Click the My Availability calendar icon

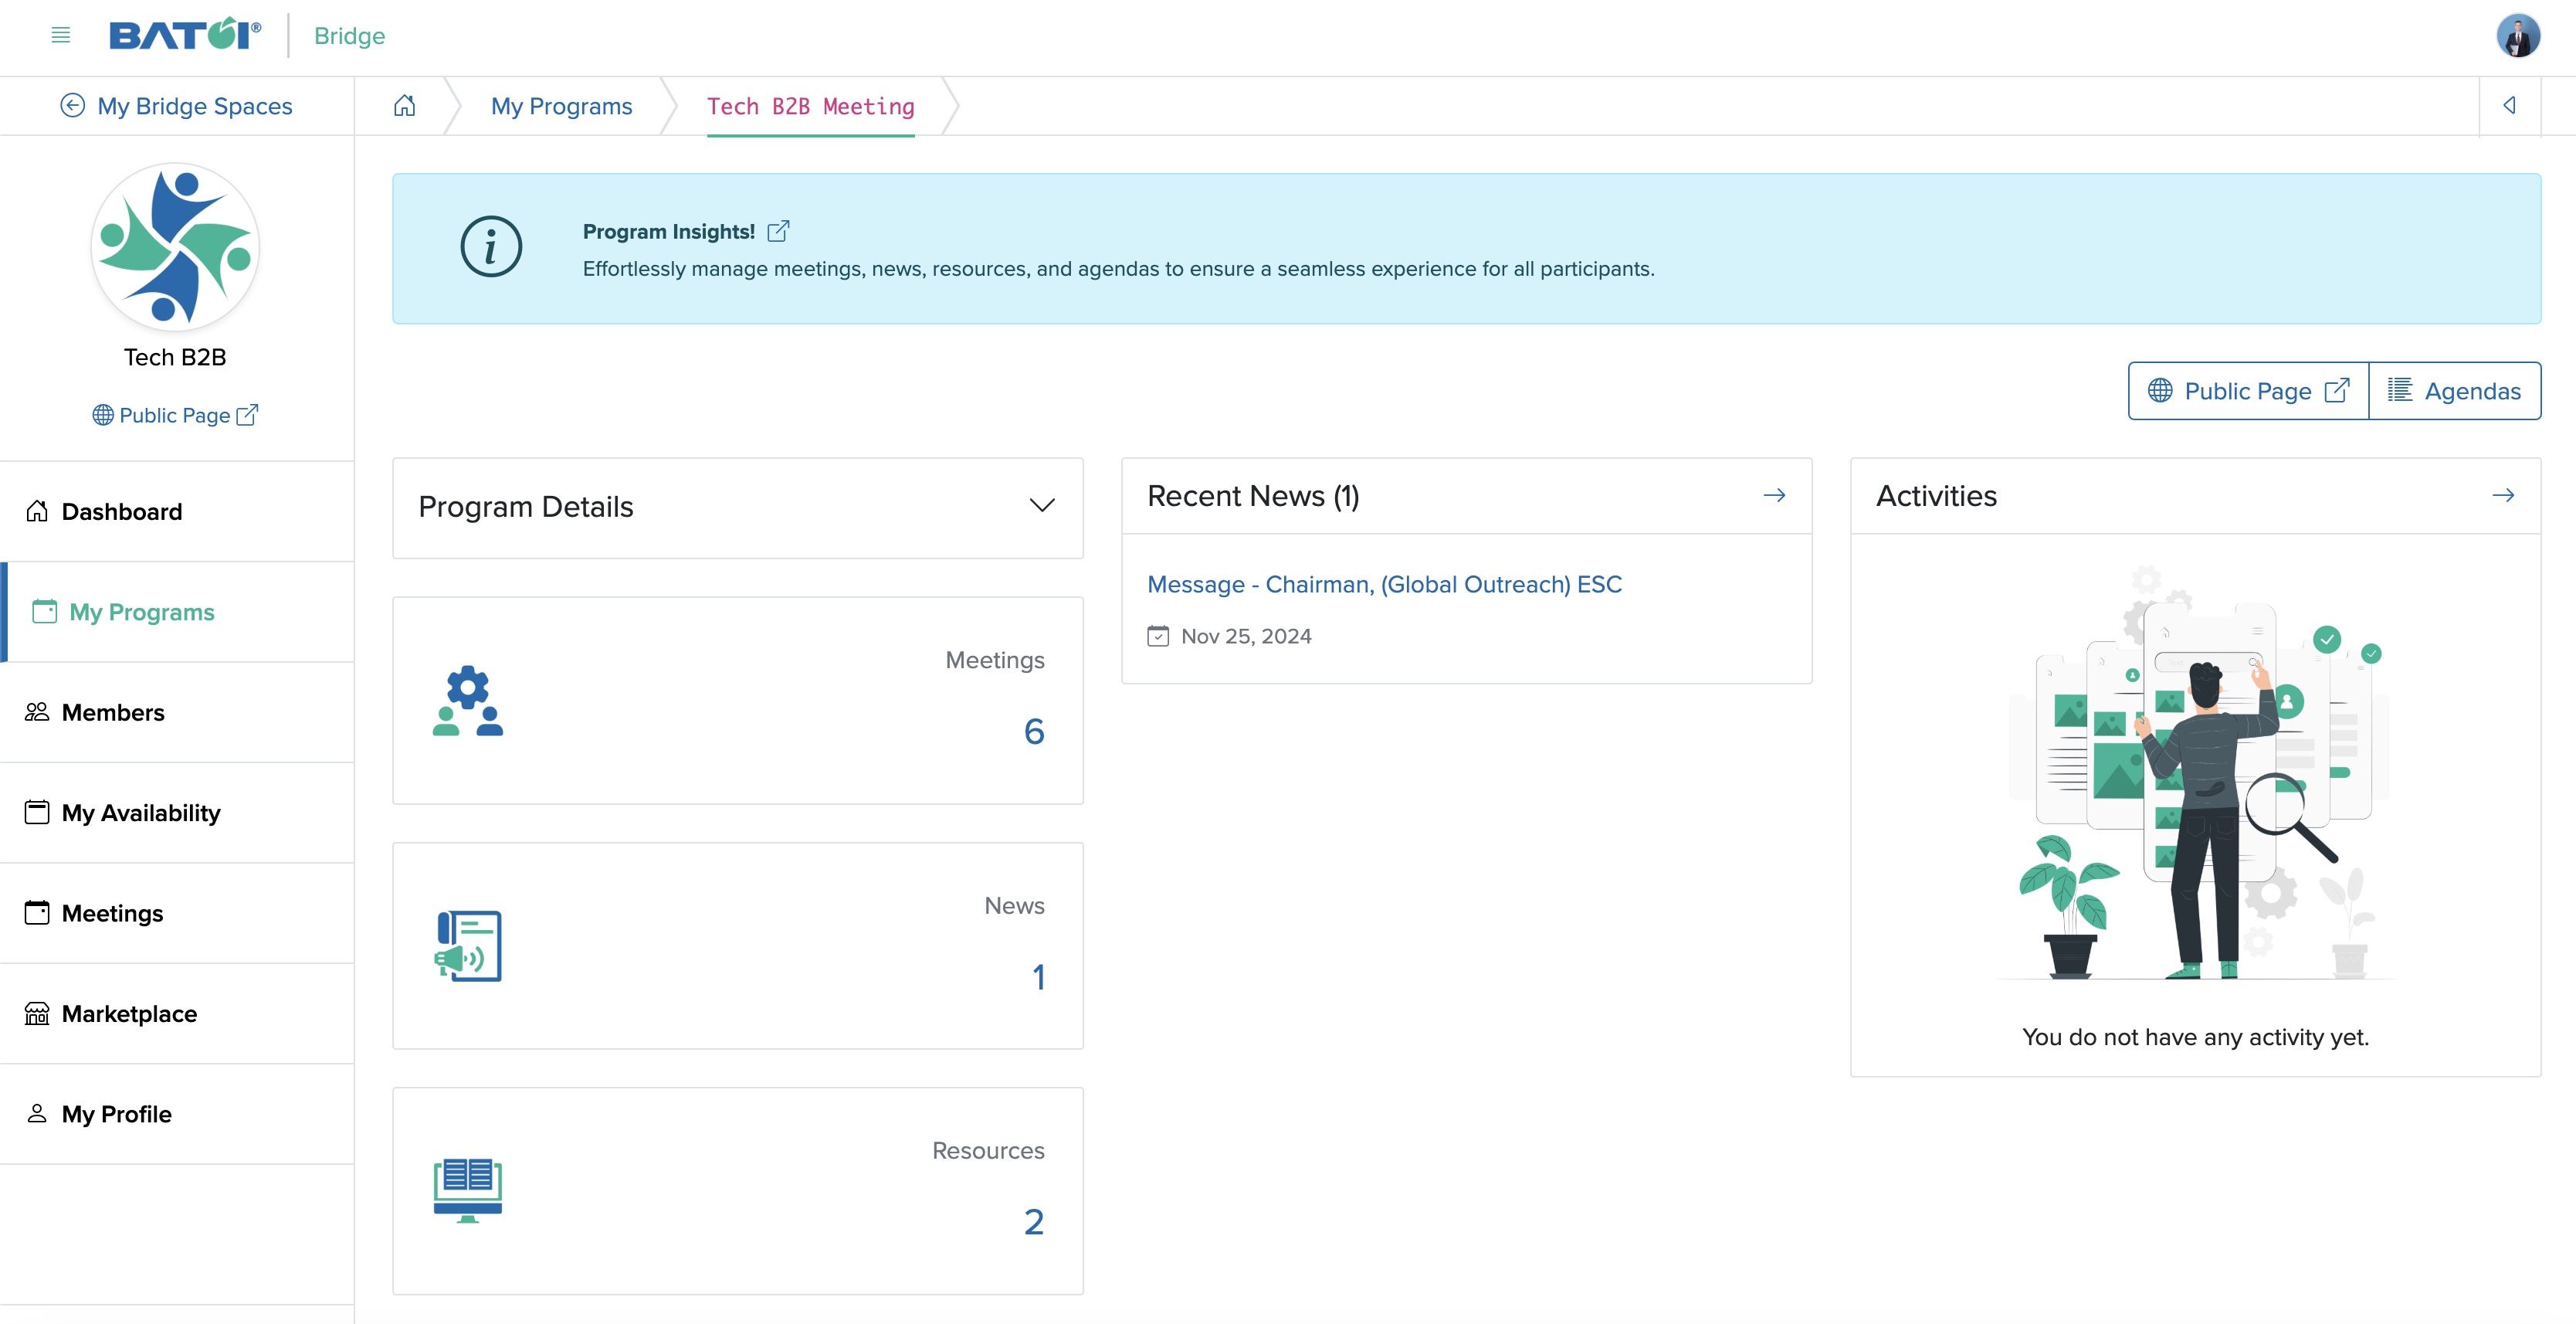coord(36,813)
